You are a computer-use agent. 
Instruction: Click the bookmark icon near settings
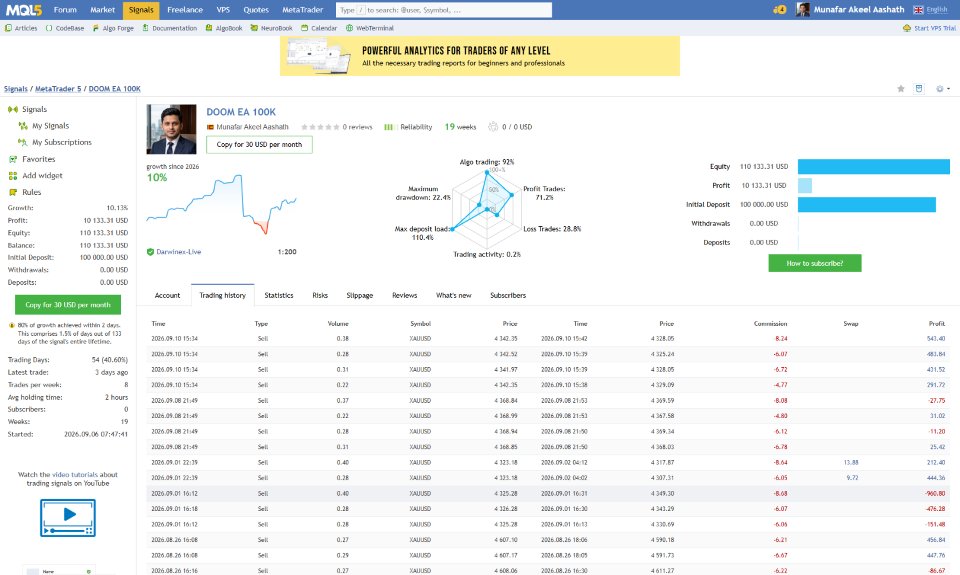(x=919, y=89)
